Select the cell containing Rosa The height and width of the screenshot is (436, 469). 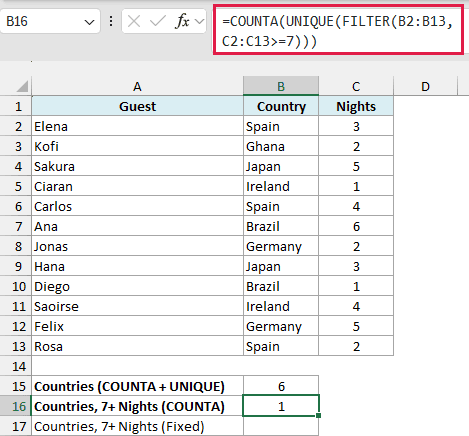pos(137,346)
